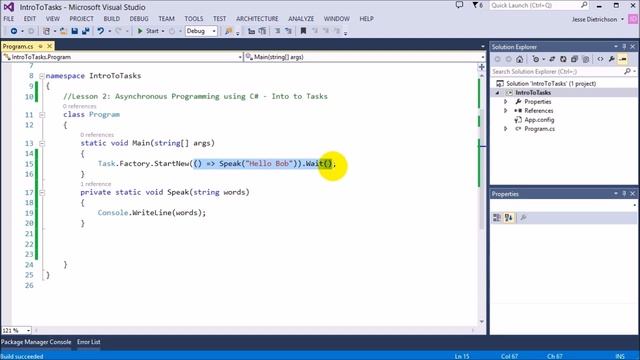Open the BUILD menu

(111, 19)
